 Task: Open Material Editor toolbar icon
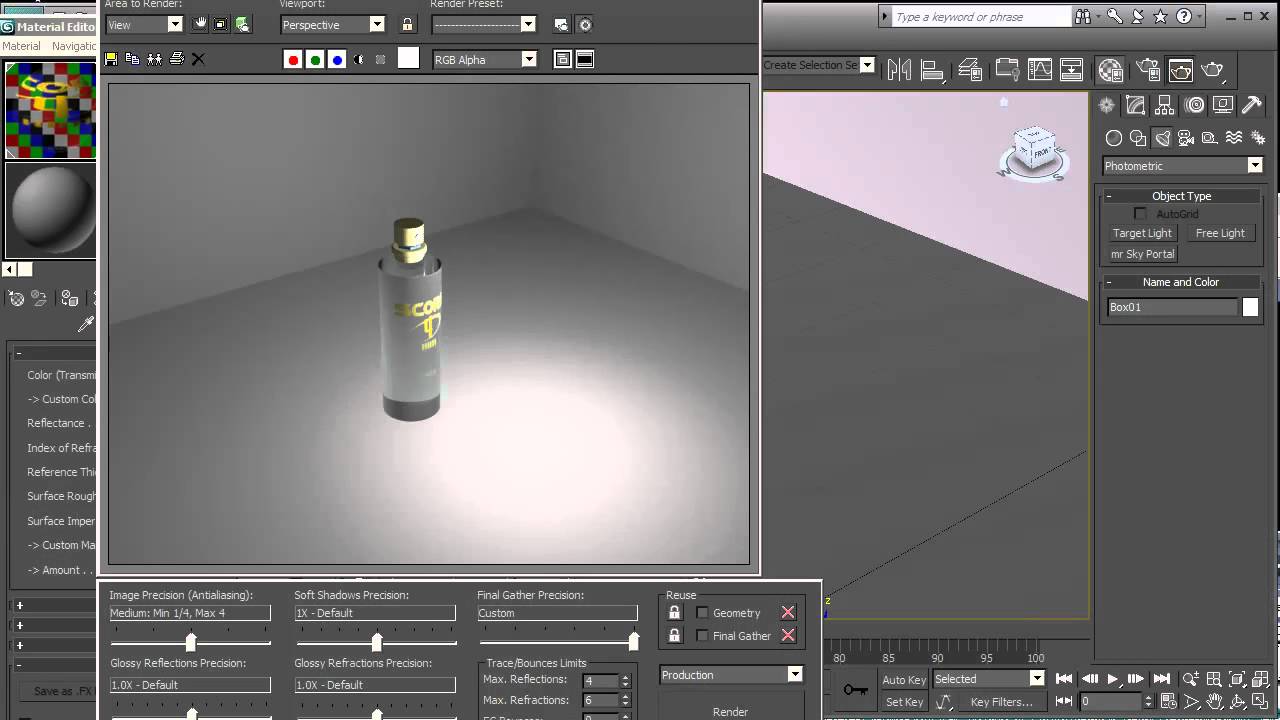click(1110, 70)
